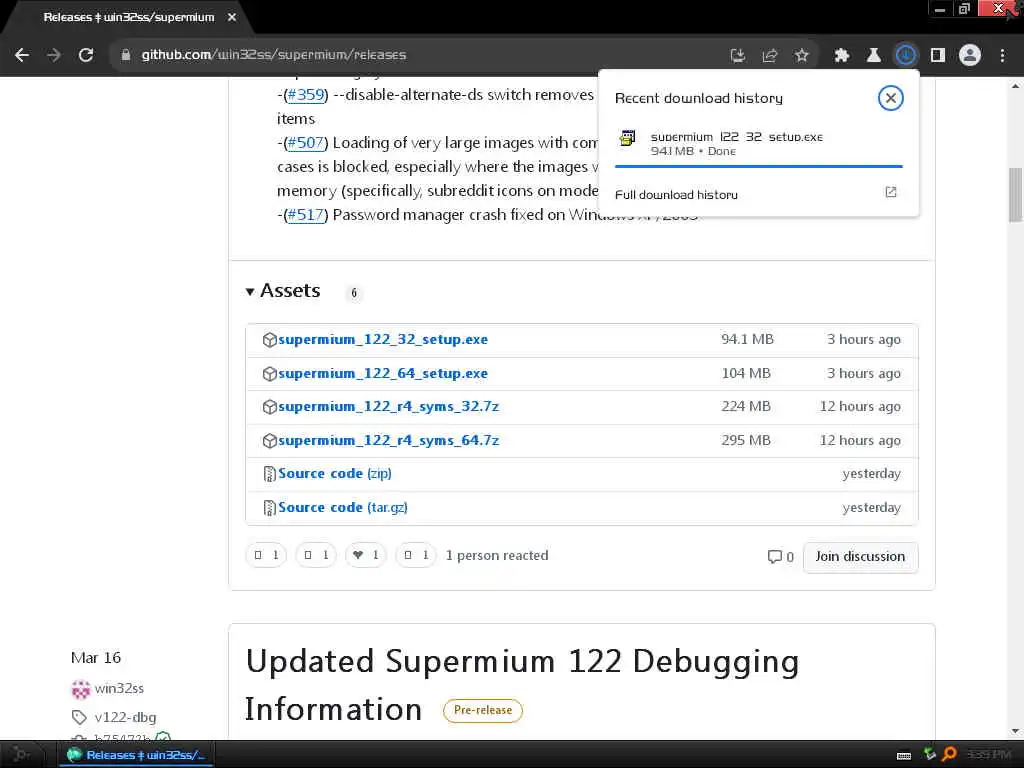Click the share page icon

point(770,56)
